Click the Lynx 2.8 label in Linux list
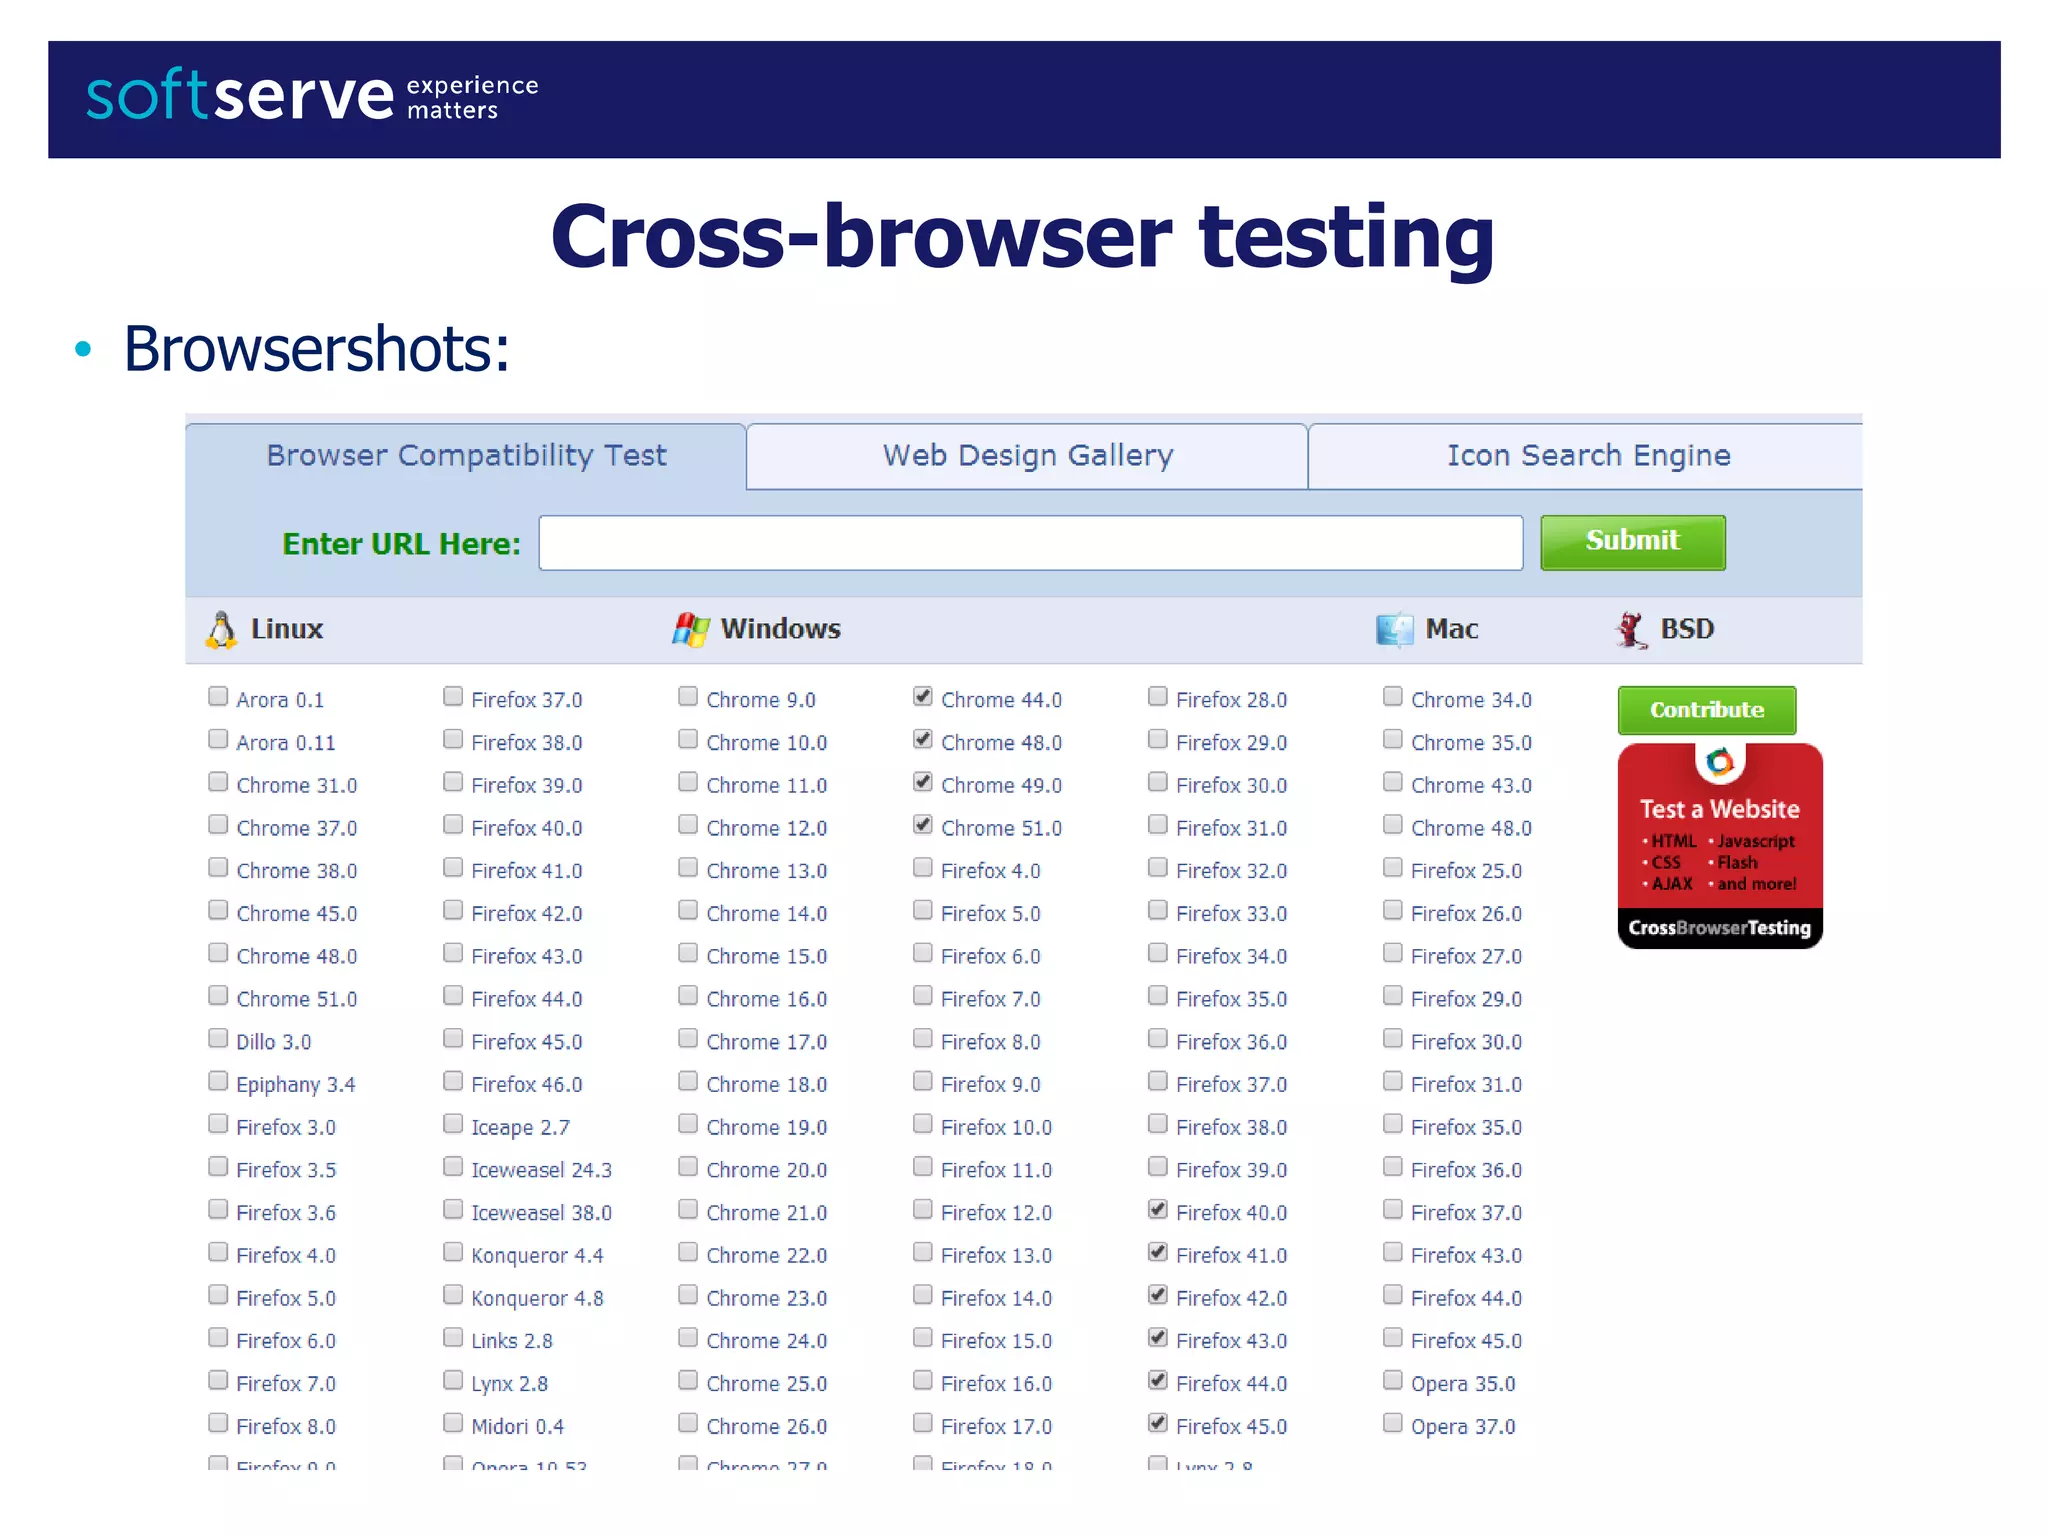The image size is (2048, 1536). (x=509, y=1384)
